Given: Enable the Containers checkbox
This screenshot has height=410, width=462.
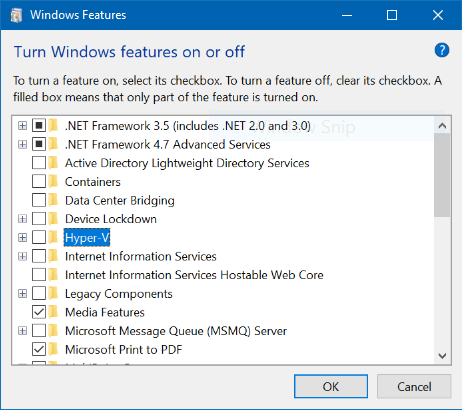Looking at the screenshot, I should click(39, 182).
